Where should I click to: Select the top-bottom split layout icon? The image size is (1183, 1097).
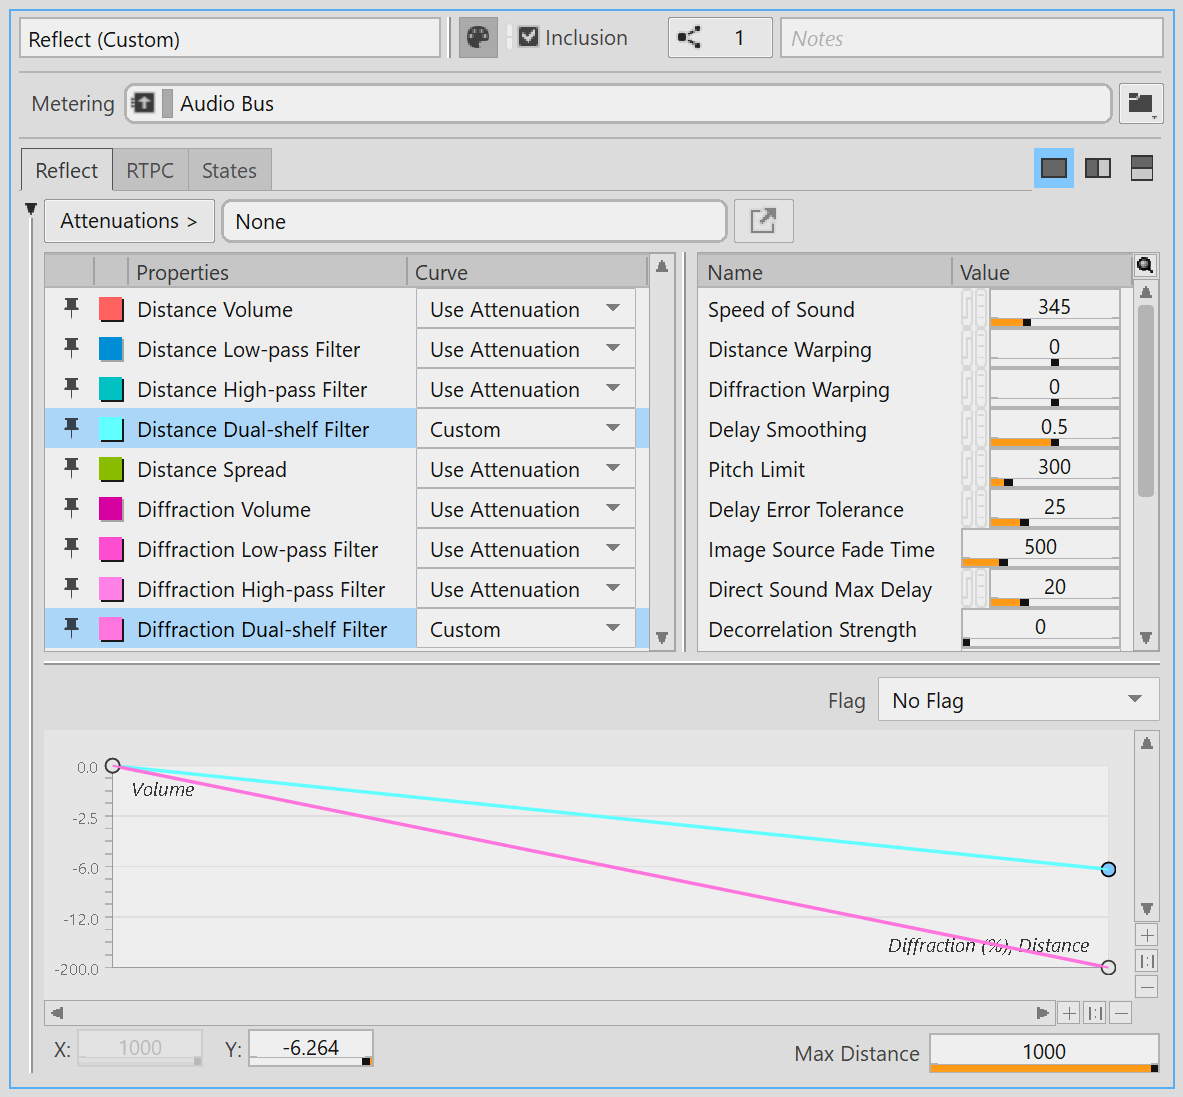click(x=1142, y=168)
